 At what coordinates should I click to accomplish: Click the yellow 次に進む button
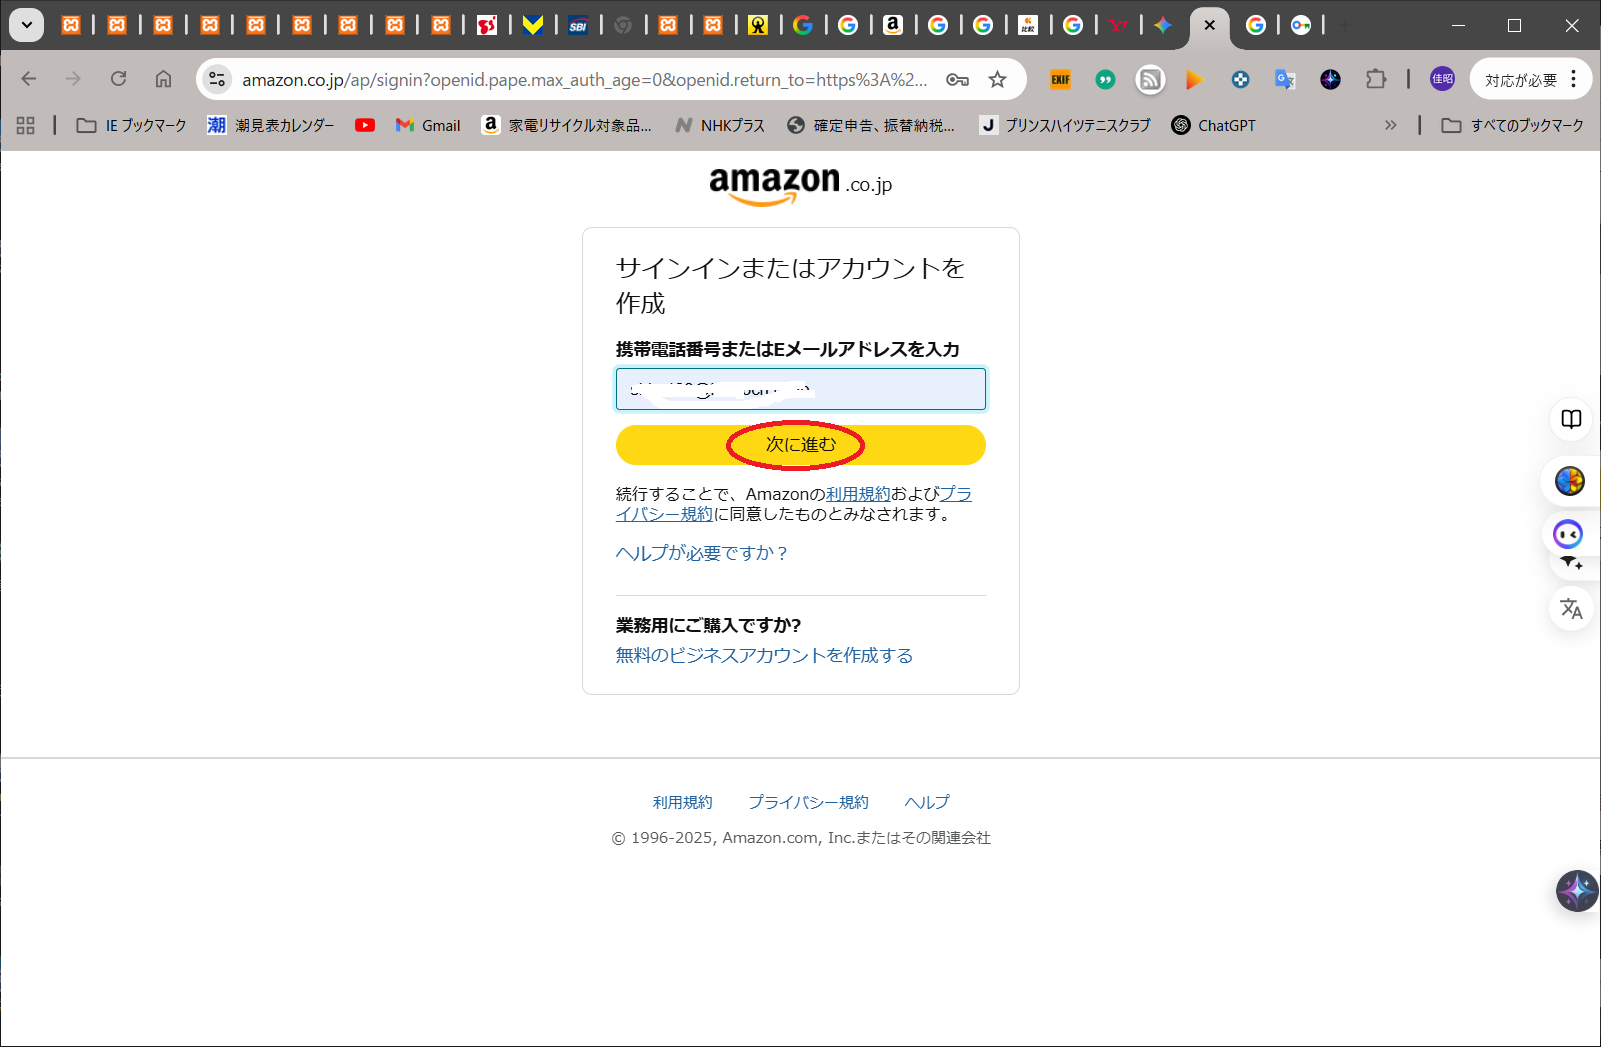(800, 445)
